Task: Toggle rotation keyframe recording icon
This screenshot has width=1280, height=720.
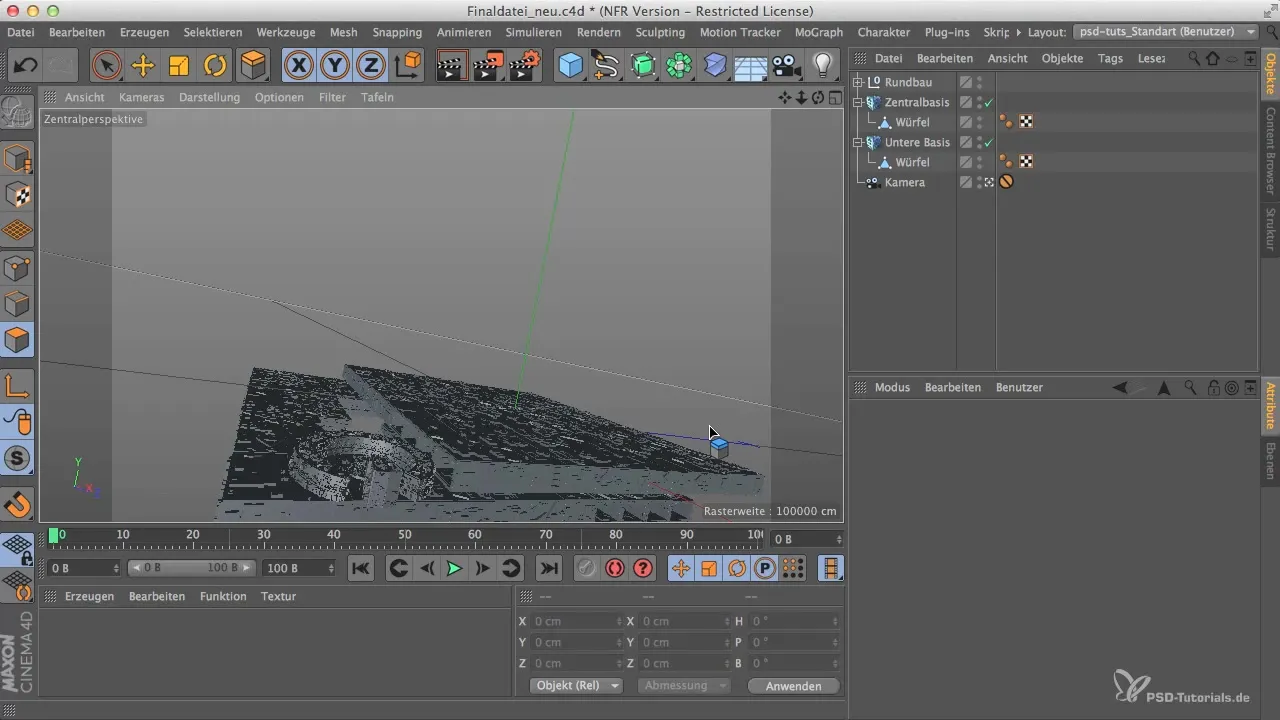Action: 737,568
